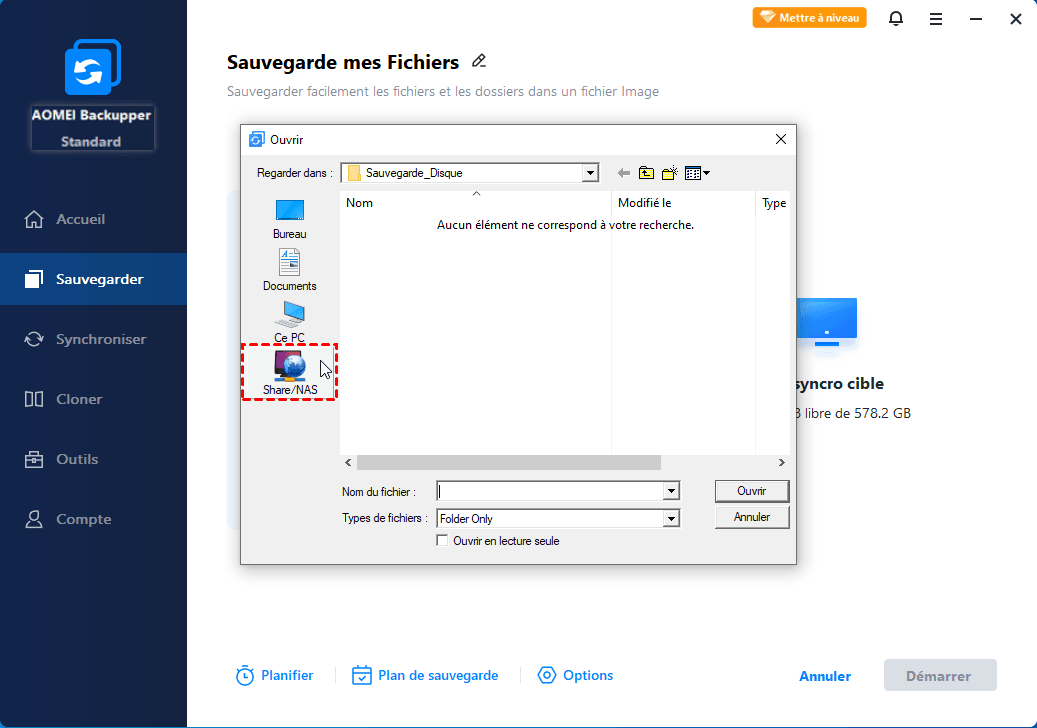Open Synchroniser in the sidebar
Screen dimensions: 1037x728
(93, 339)
